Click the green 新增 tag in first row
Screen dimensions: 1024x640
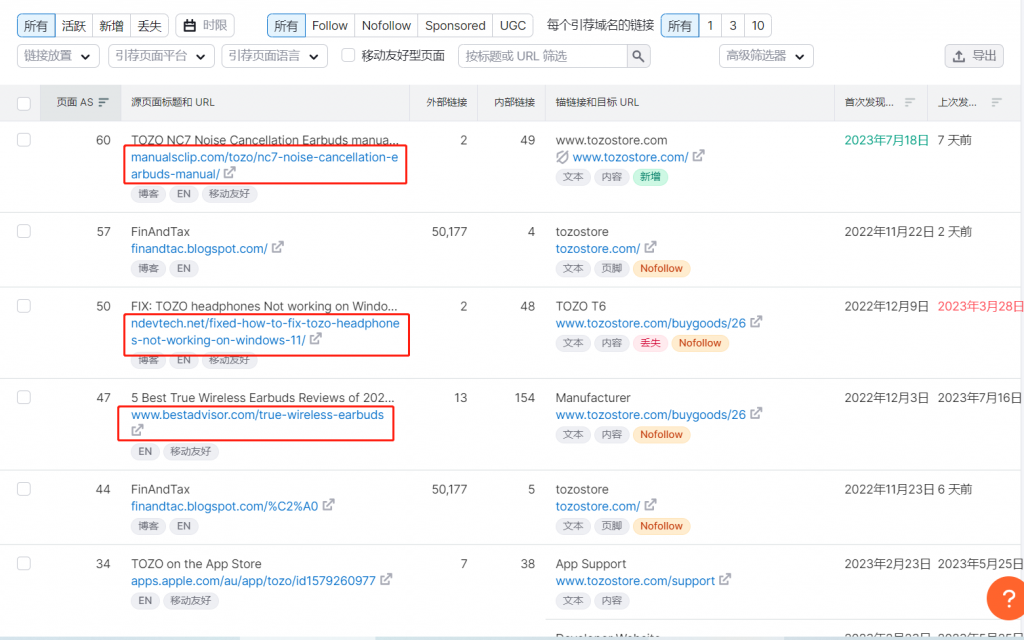pos(650,176)
